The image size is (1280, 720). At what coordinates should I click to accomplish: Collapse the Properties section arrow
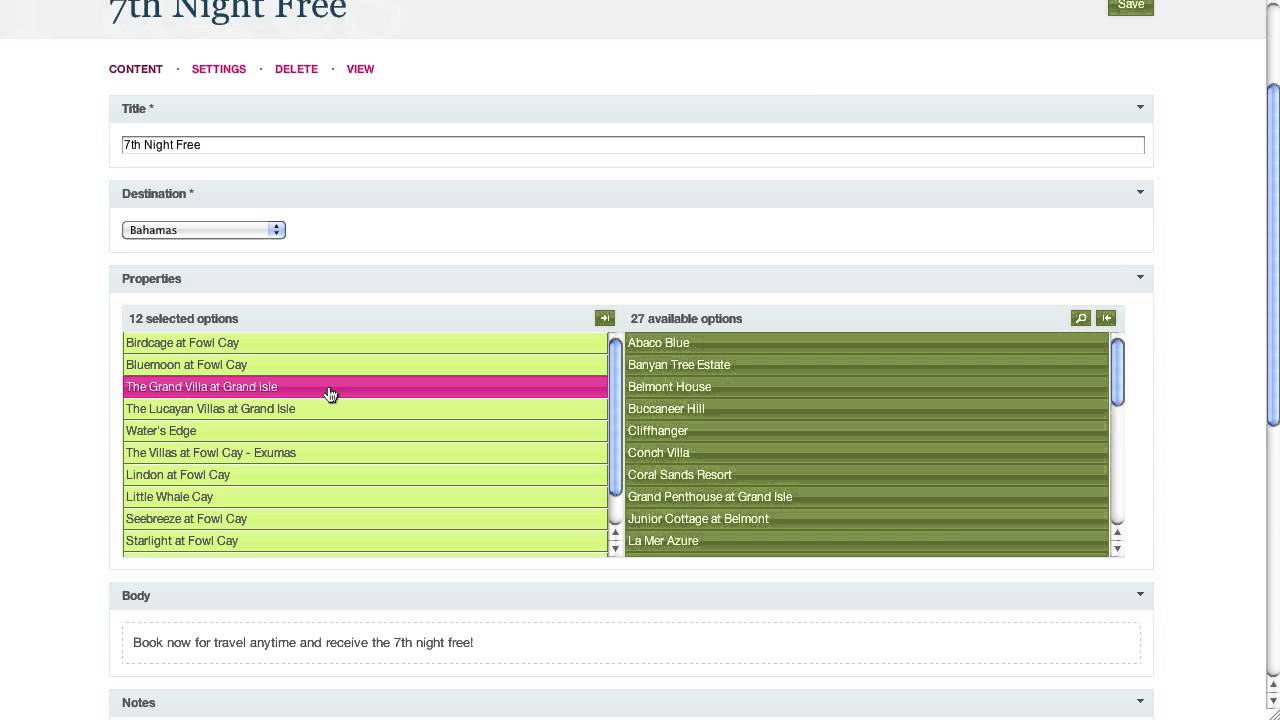click(1140, 277)
